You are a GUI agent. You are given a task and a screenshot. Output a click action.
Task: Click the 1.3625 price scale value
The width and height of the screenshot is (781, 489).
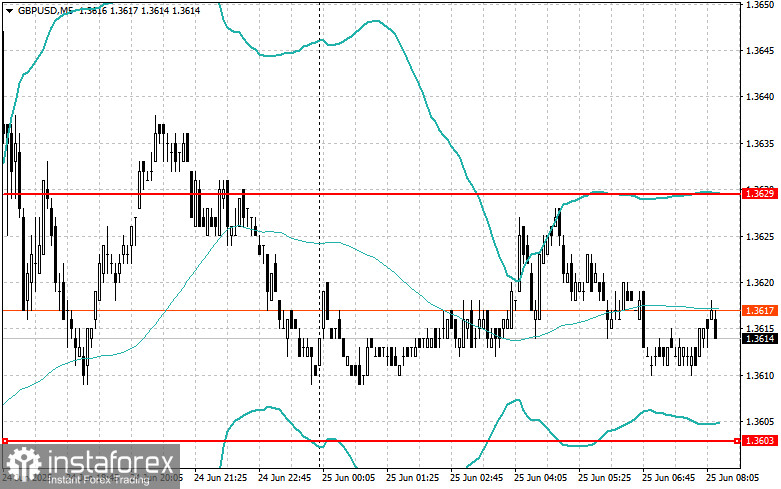(760, 236)
